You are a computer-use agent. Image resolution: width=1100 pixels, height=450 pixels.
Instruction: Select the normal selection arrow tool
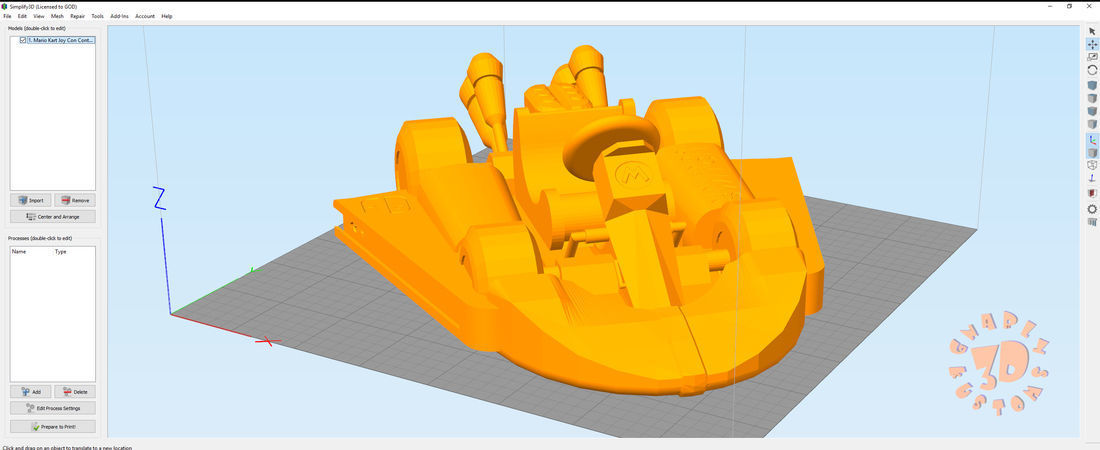(x=1092, y=31)
